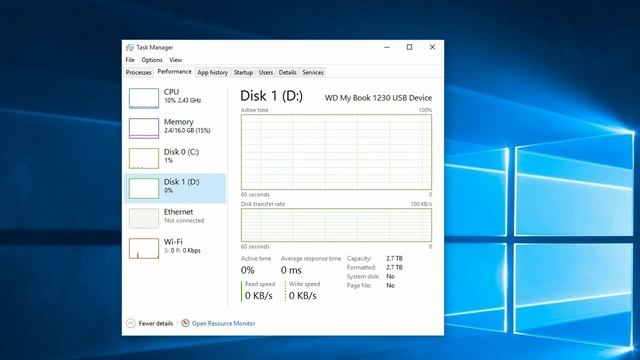Screen dimensions: 640x360
Task: Click the System disk No value
Action: (x=390, y=276)
